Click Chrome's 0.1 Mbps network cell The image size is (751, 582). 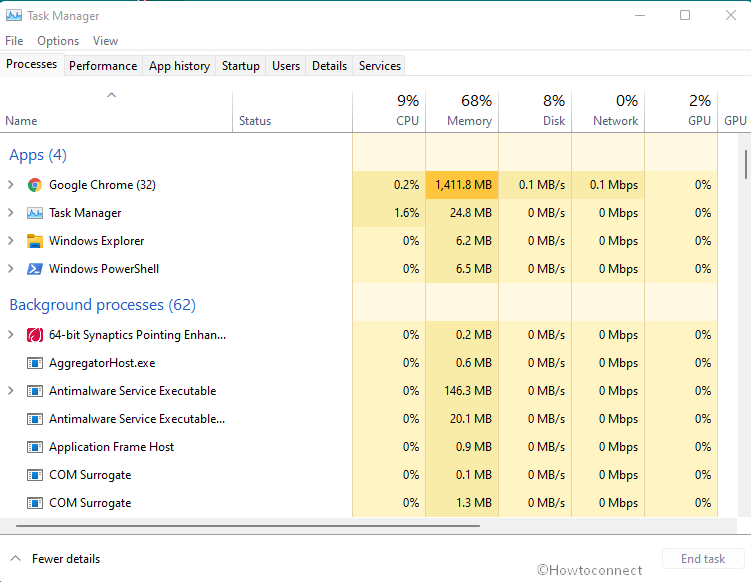(x=608, y=185)
